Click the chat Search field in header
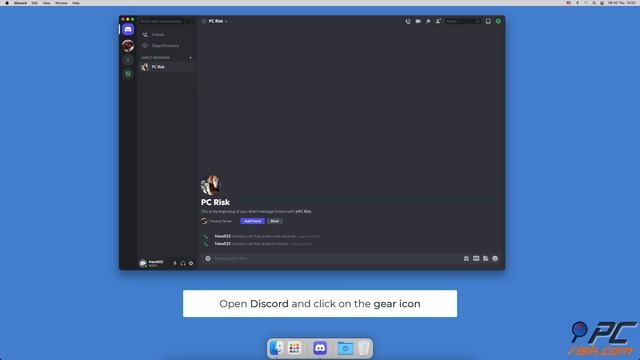Image resolution: width=640 pixels, height=360 pixels. click(x=462, y=21)
